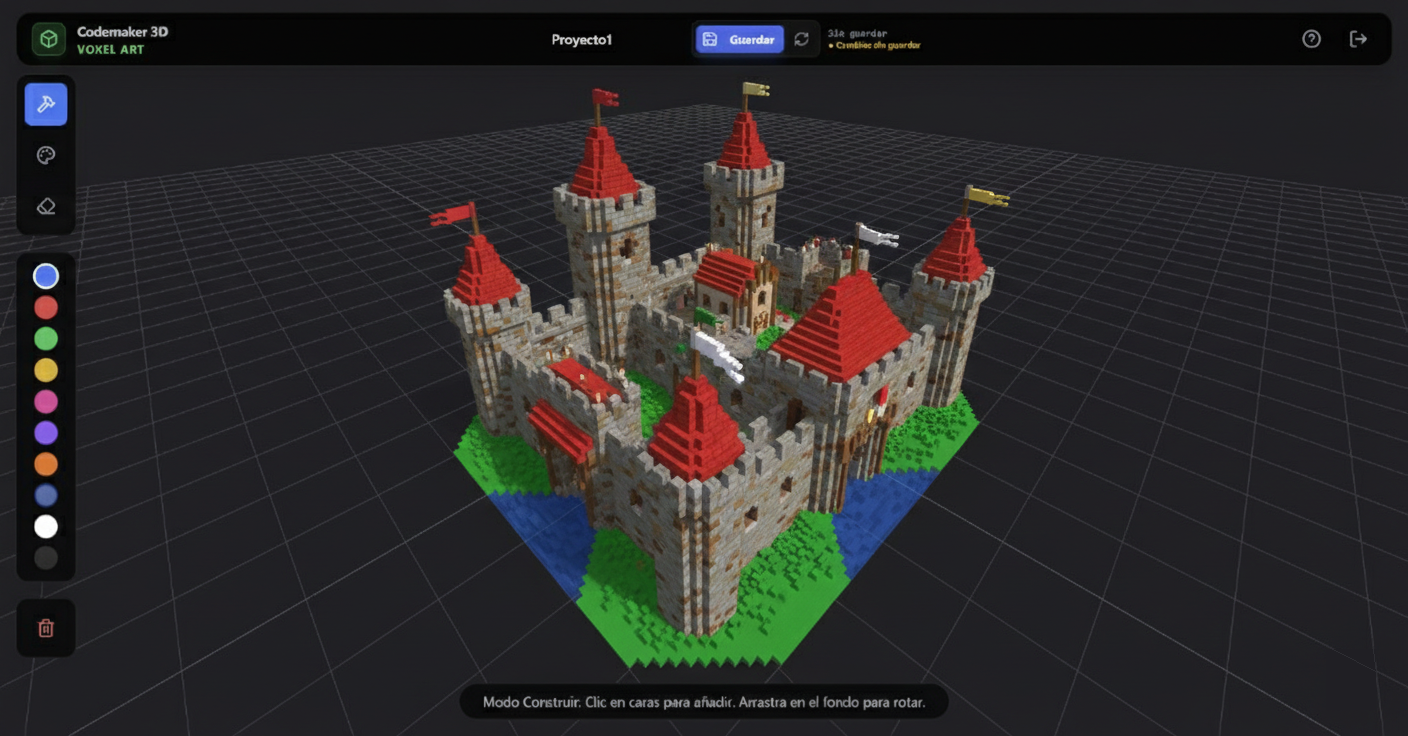Select the hammer build tool
Screen dimensions: 1408x736
[x=46, y=103]
